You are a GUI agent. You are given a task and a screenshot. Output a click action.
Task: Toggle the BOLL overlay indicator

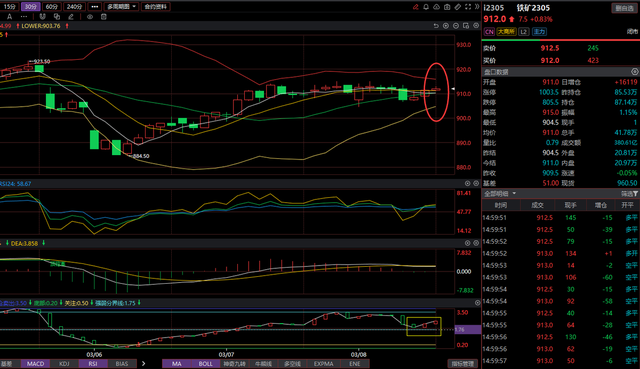click(x=205, y=363)
